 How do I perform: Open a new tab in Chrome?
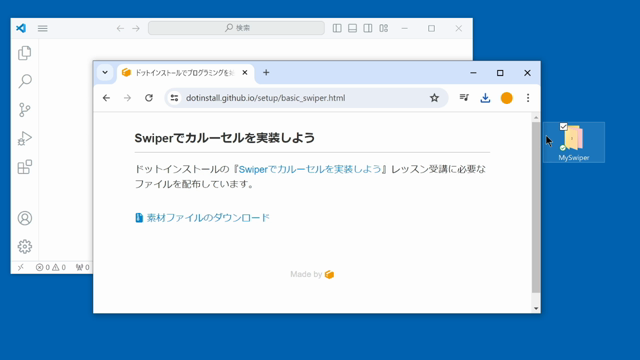point(266,73)
